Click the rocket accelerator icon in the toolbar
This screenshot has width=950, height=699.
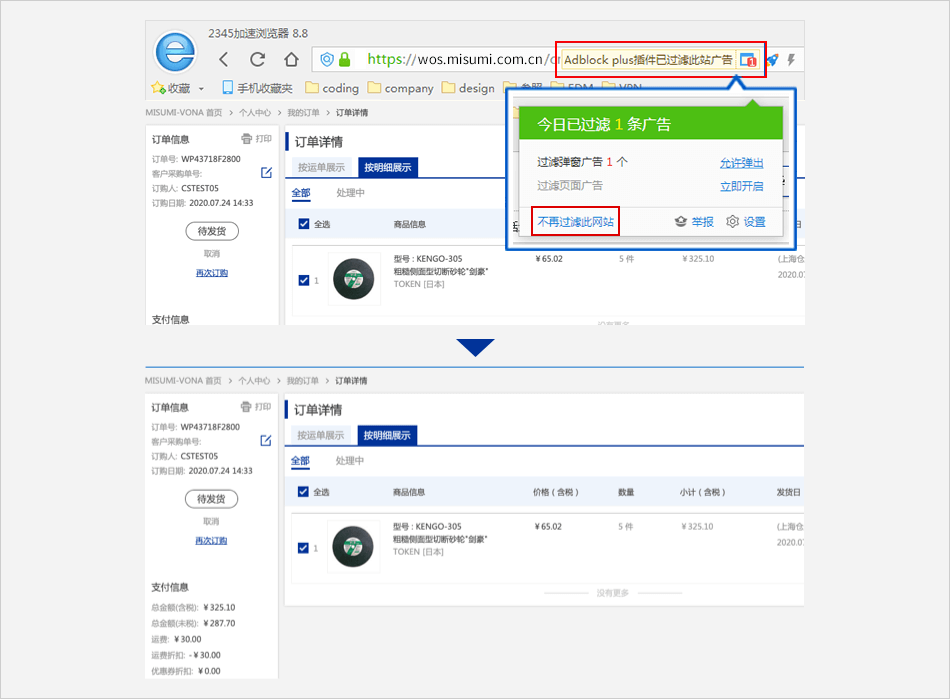(772, 60)
